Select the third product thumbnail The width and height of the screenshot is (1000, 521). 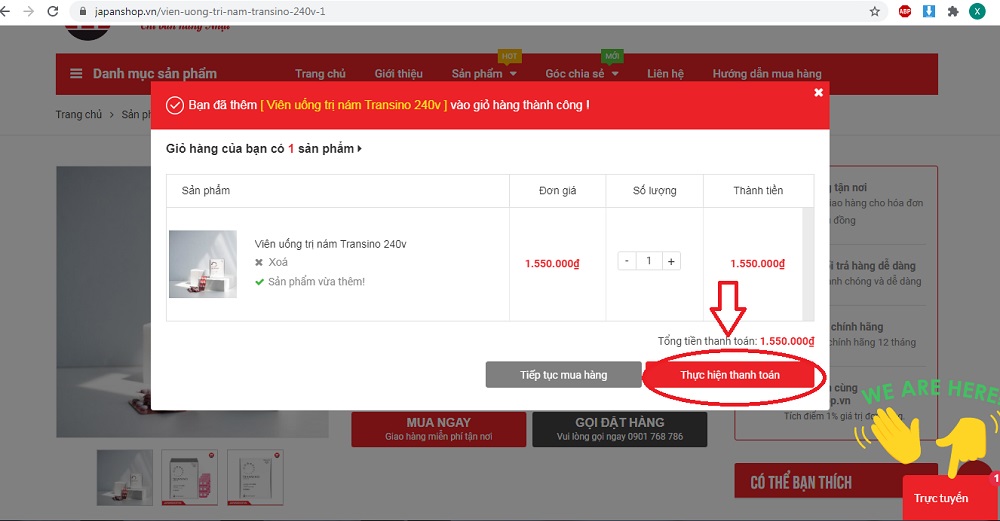[x=255, y=477]
